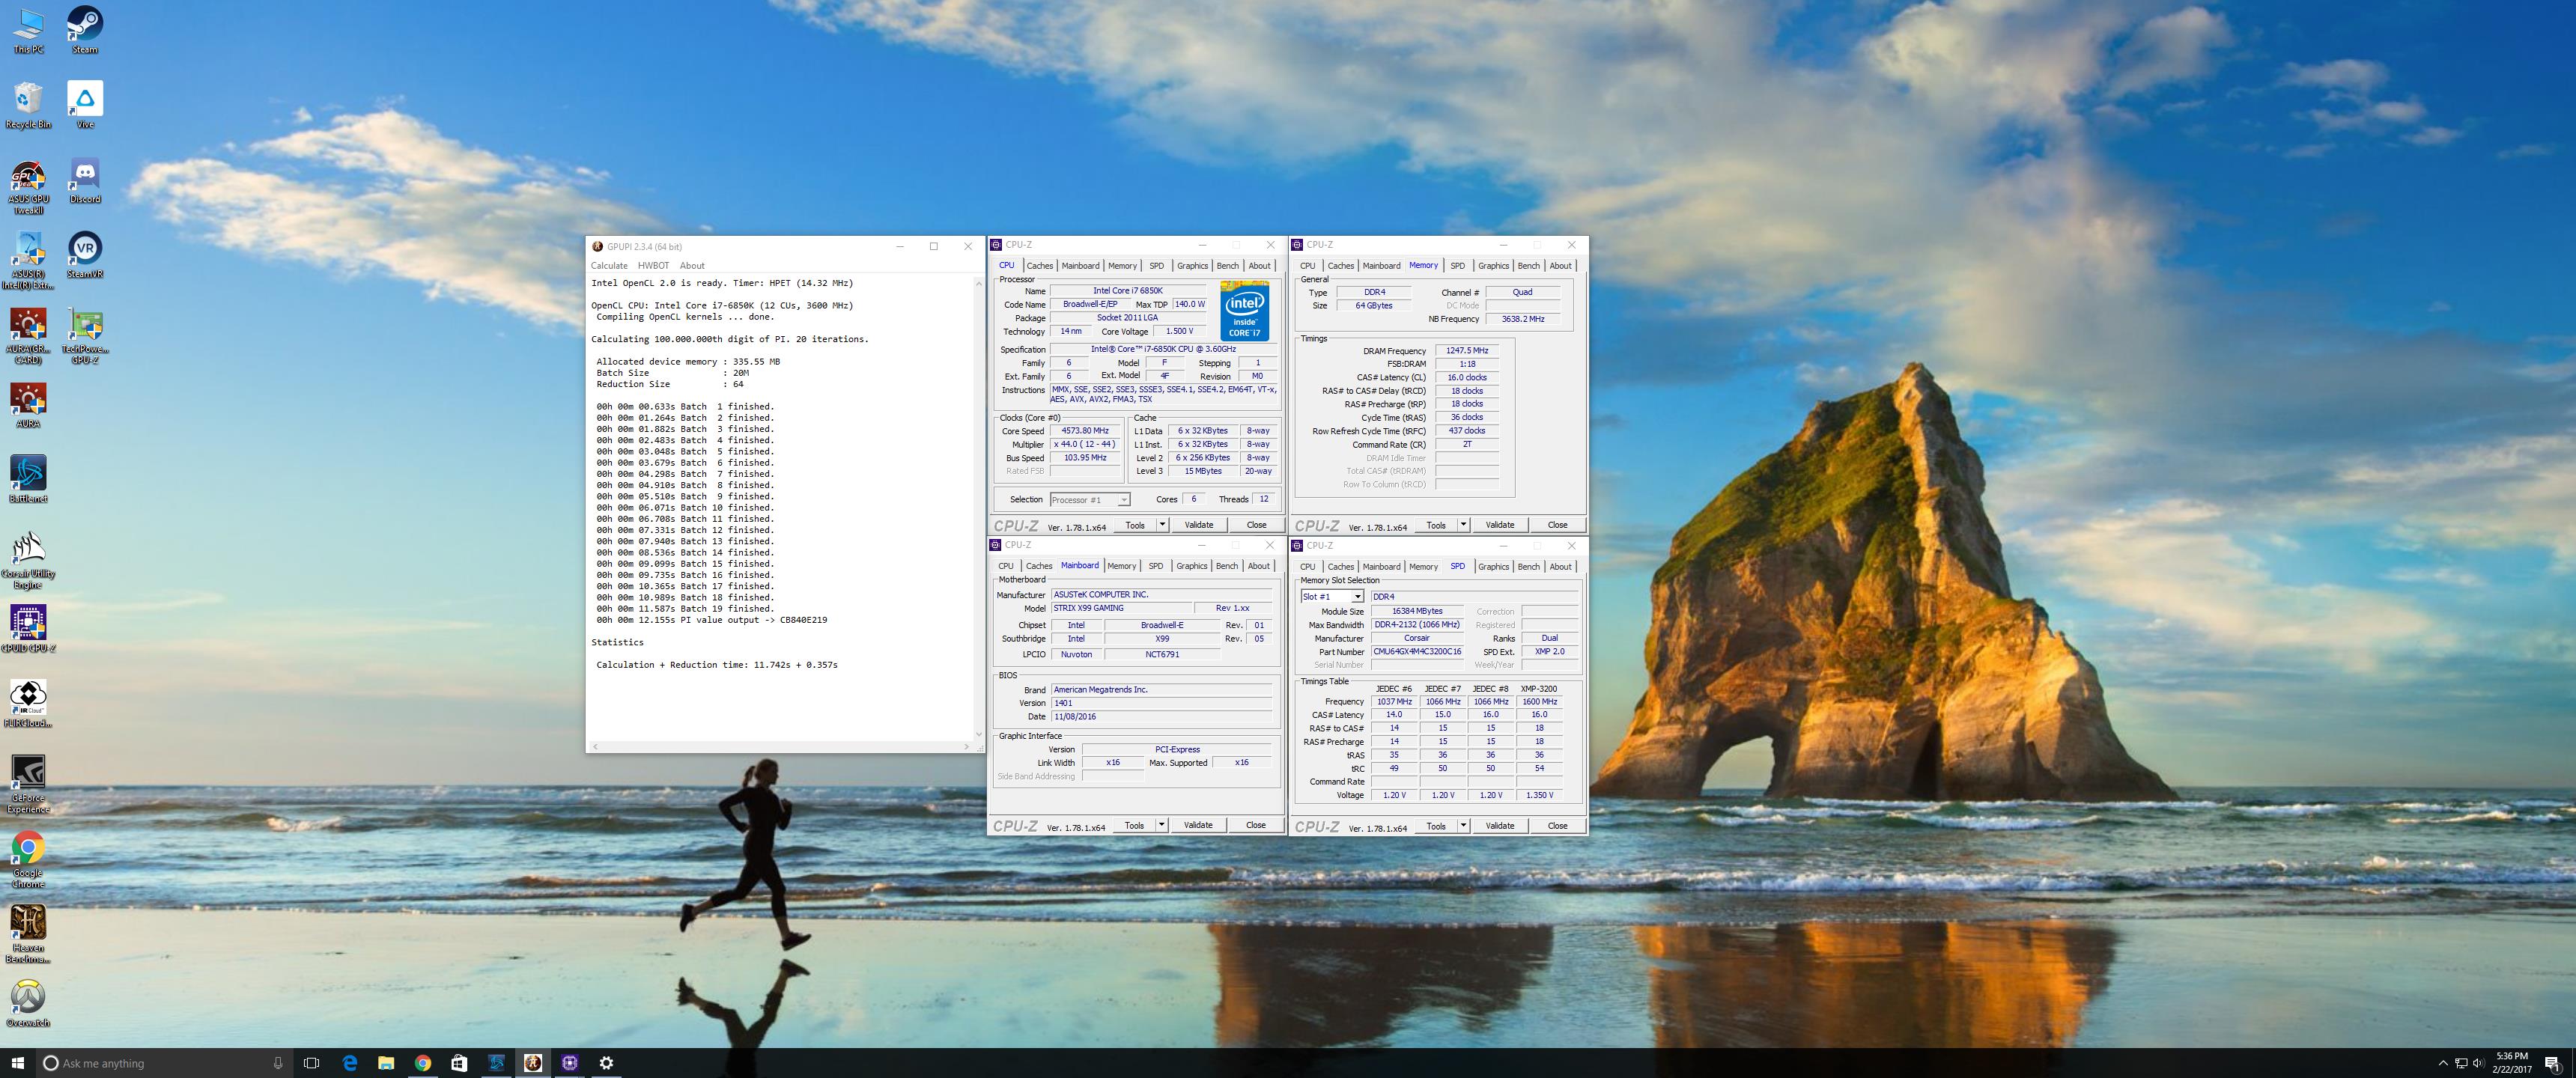Select Google Chrome desktop shortcut
Screen dimensions: 2576x1078
(x=28, y=859)
